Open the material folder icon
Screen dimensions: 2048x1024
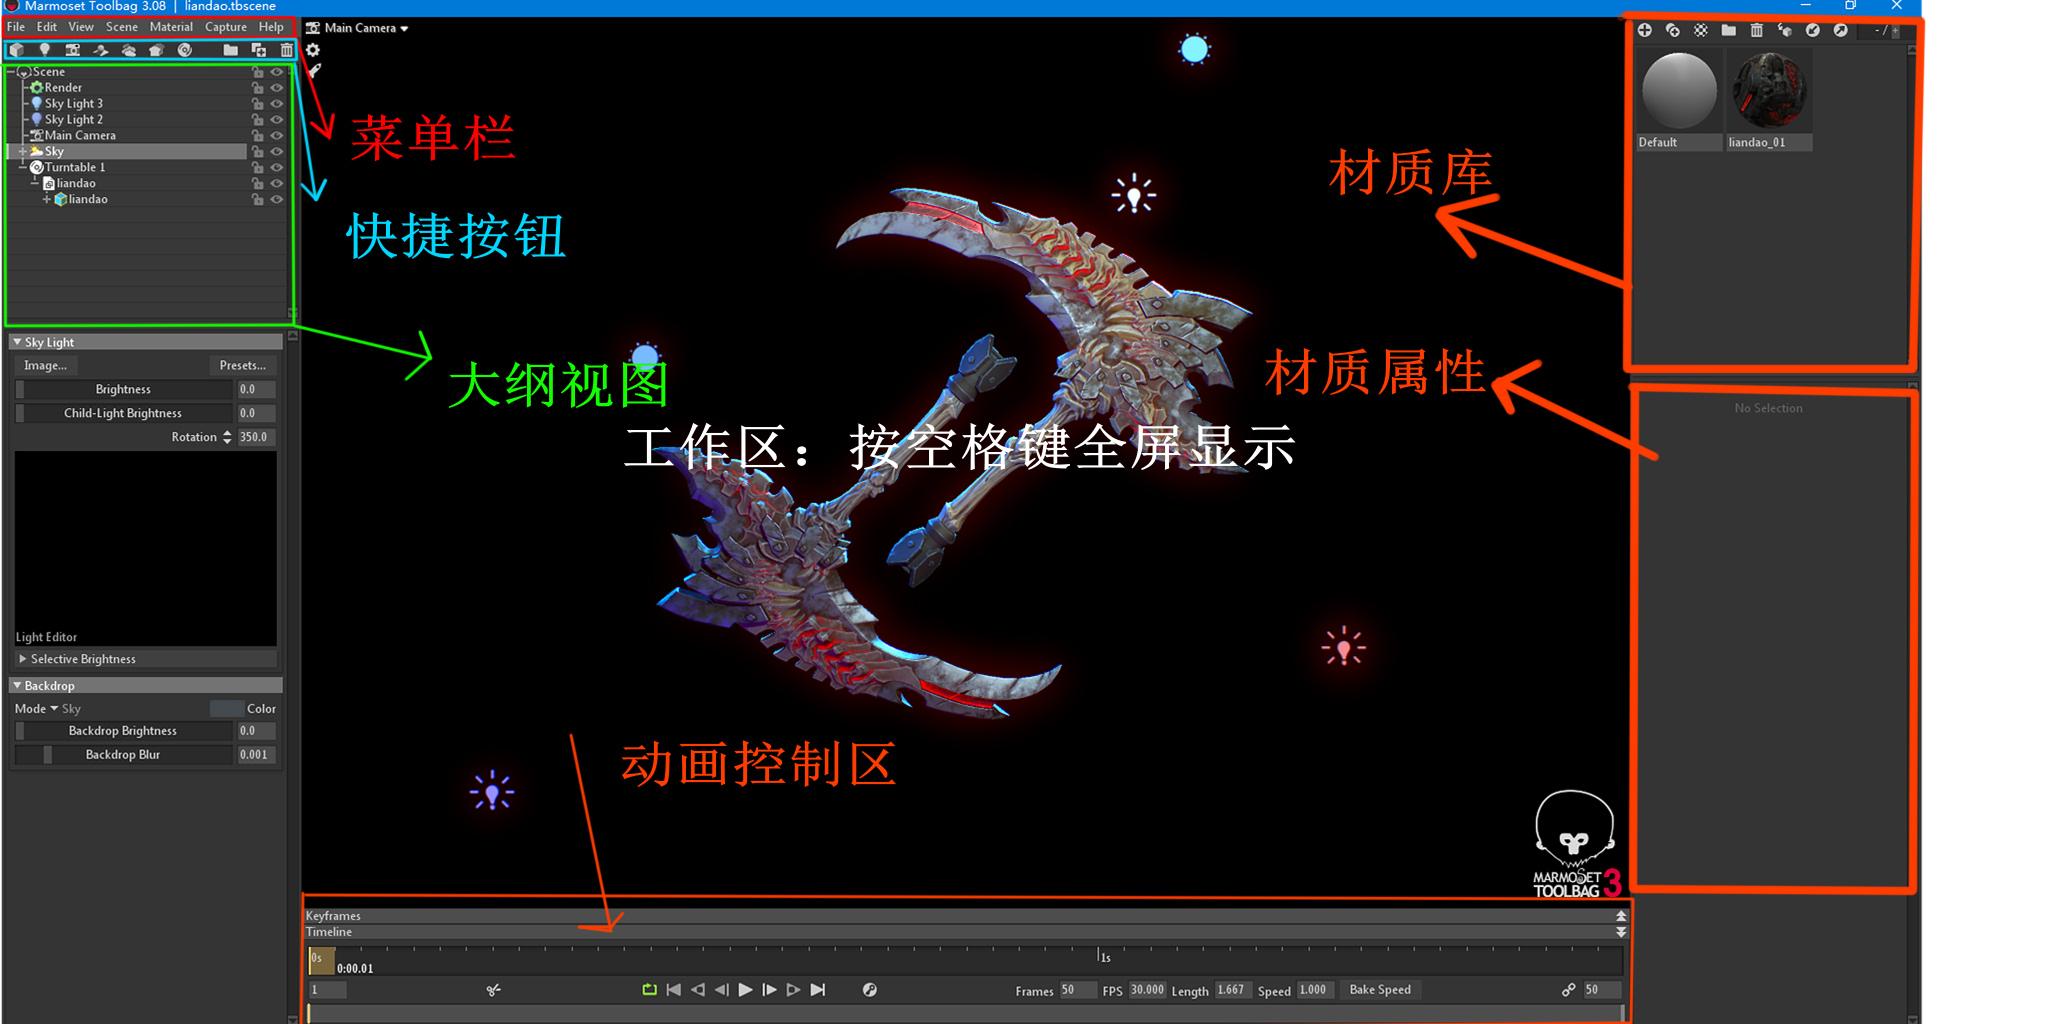pos(1728,30)
